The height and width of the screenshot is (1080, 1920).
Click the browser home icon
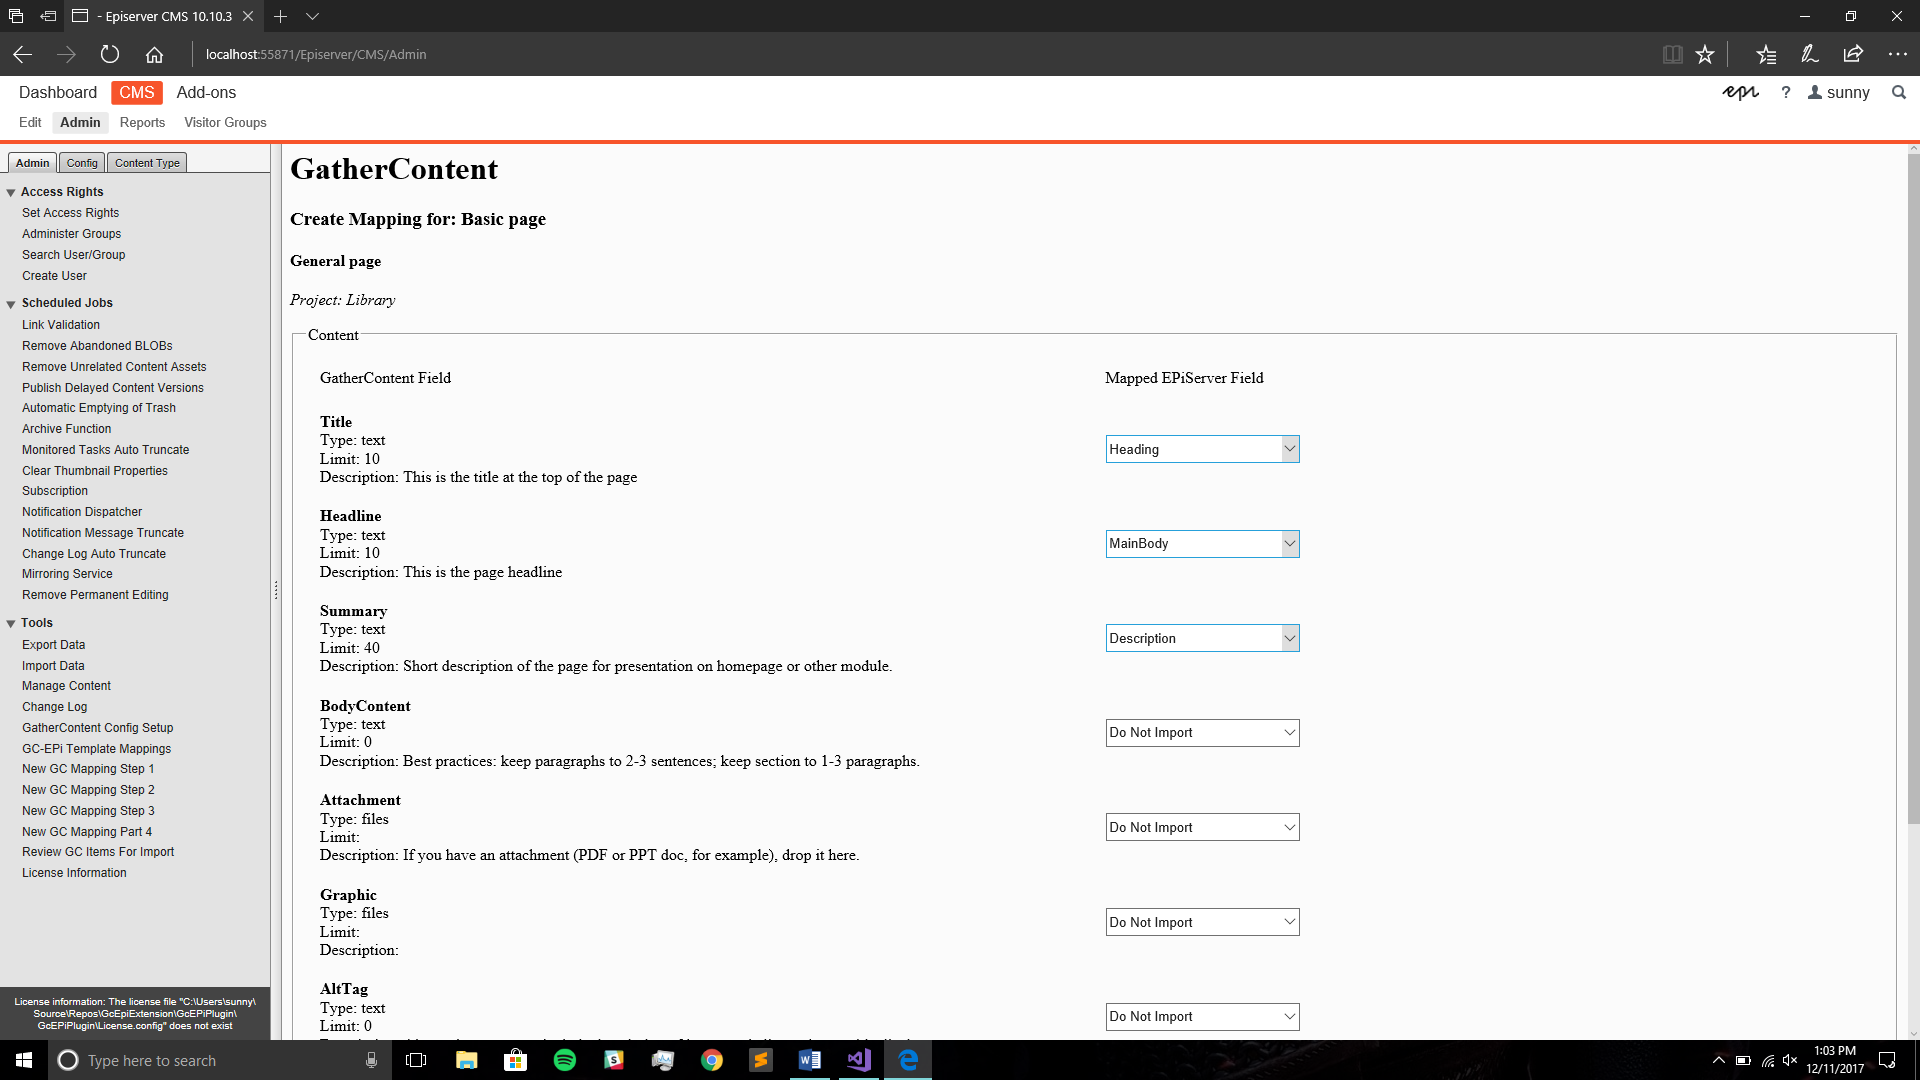(154, 54)
